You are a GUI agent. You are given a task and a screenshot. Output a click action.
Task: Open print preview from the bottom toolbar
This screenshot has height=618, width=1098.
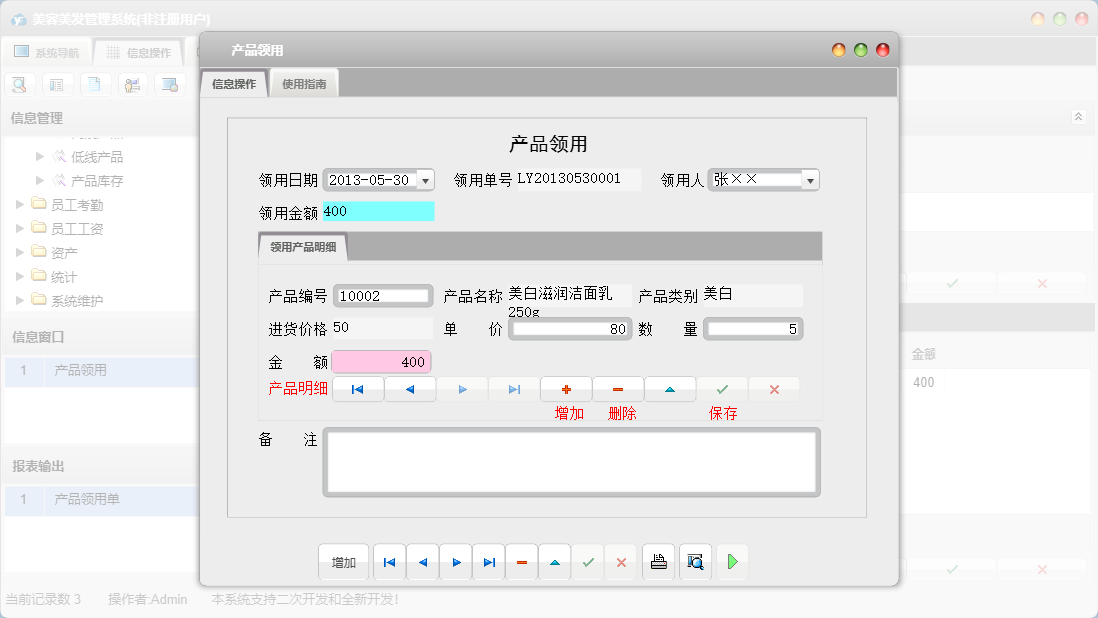coord(695,561)
